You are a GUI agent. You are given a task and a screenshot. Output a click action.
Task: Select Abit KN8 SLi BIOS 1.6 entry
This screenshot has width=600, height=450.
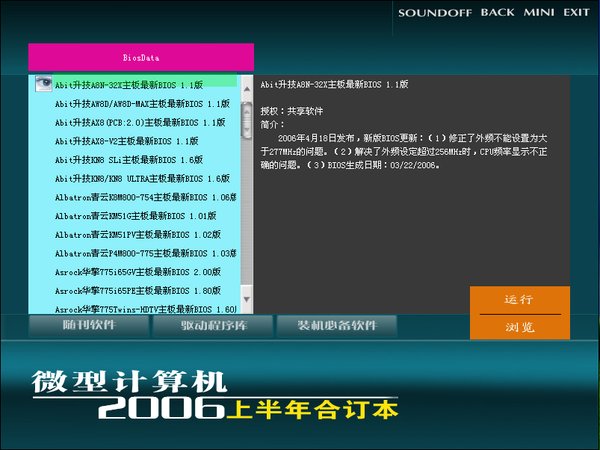pyautogui.click(x=128, y=160)
